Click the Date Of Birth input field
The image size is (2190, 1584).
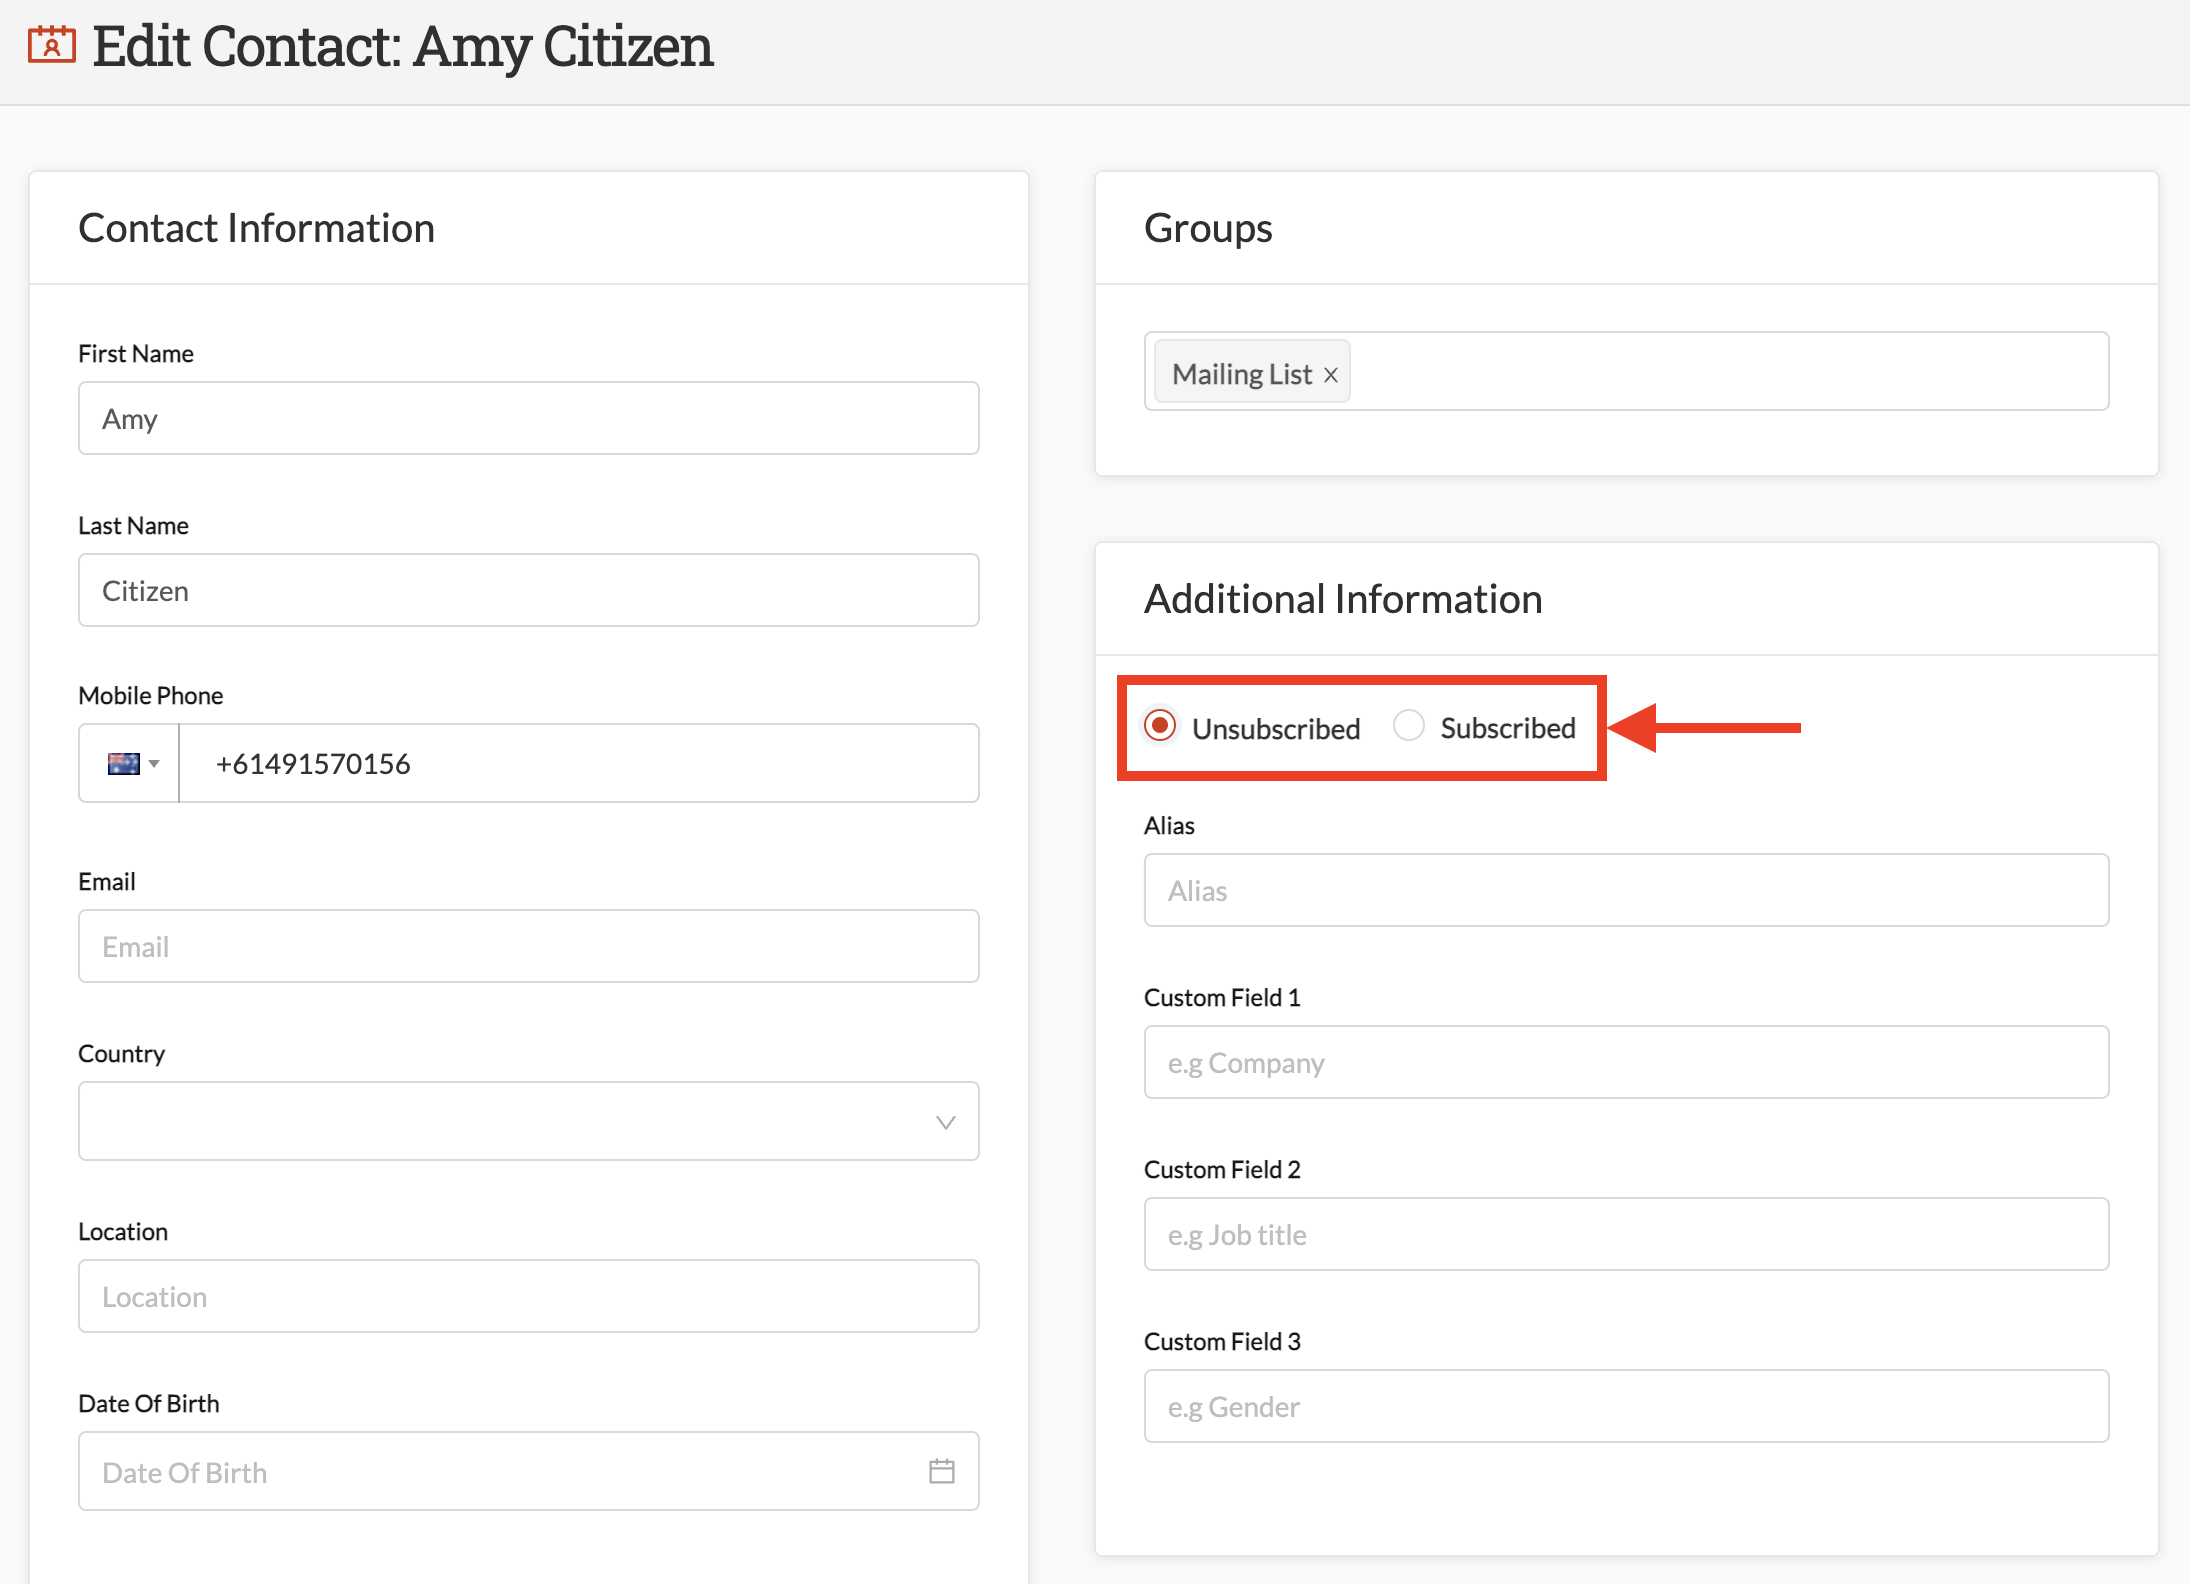coord(529,1471)
